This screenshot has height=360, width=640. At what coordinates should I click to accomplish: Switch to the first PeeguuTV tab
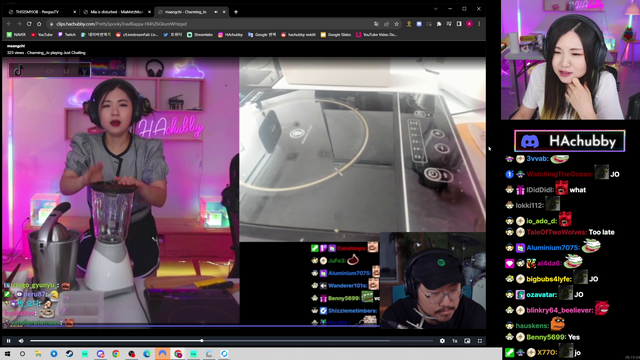click(42, 12)
